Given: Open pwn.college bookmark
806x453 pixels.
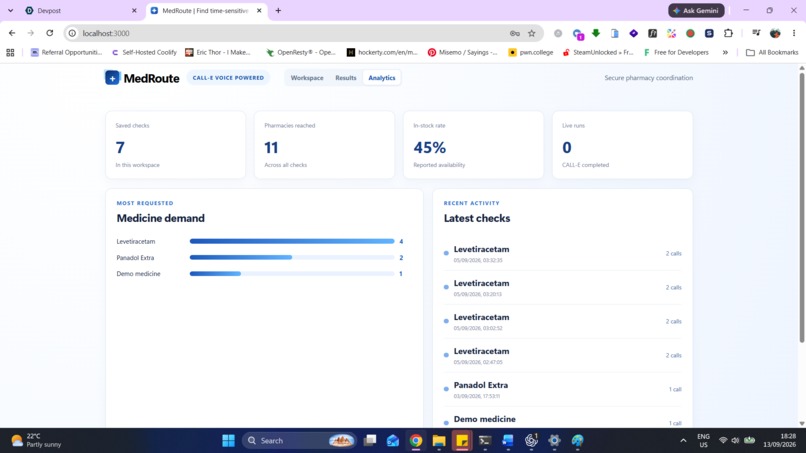Looking at the screenshot, I should coord(530,52).
